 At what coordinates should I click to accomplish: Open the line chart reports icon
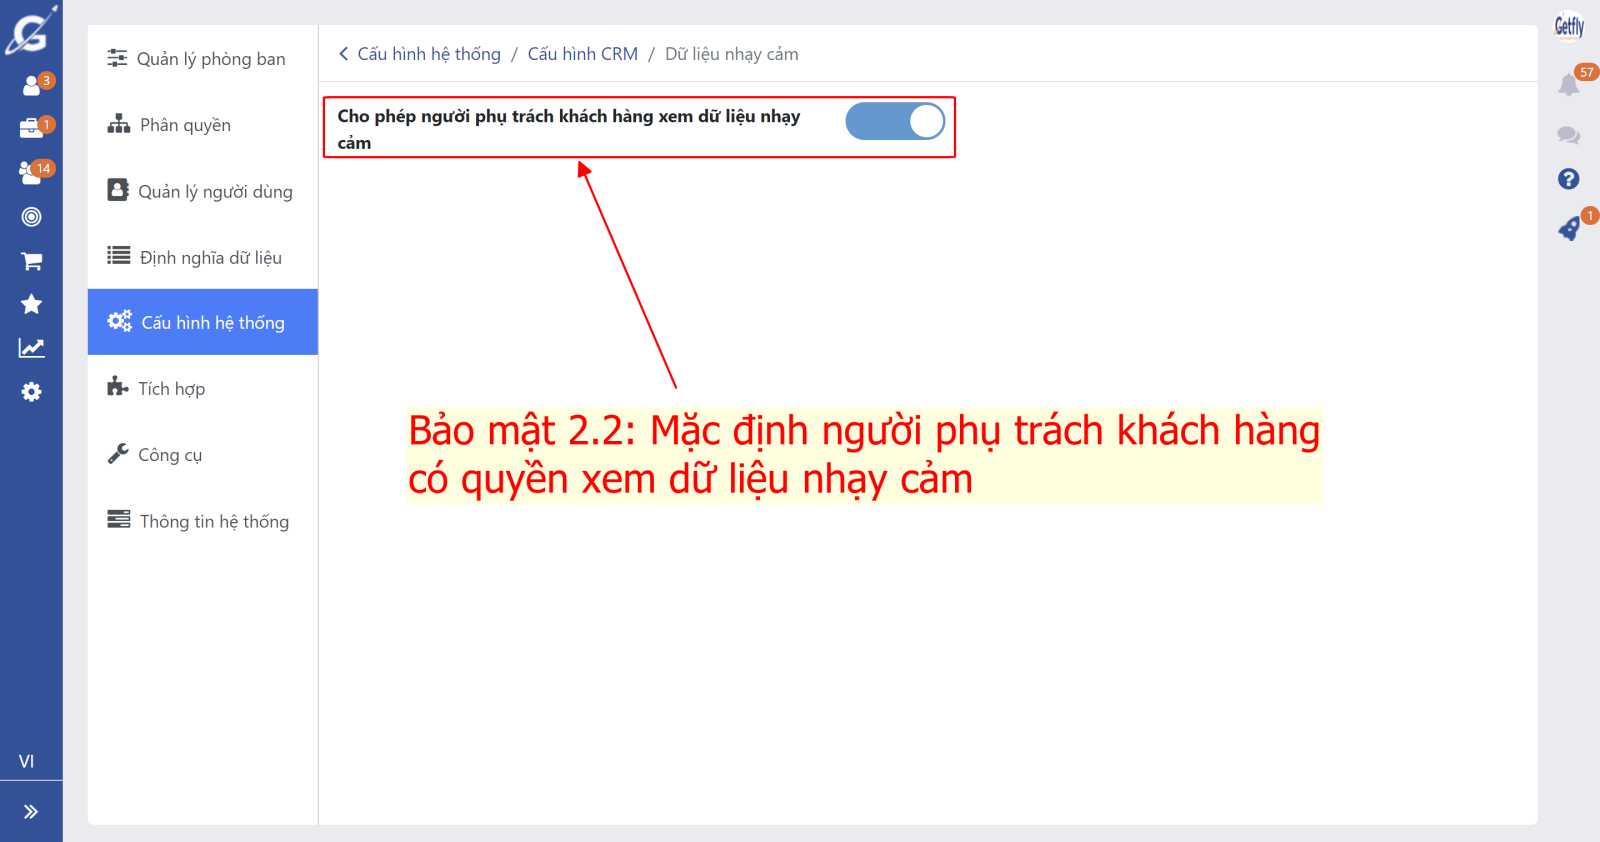tap(31, 348)
